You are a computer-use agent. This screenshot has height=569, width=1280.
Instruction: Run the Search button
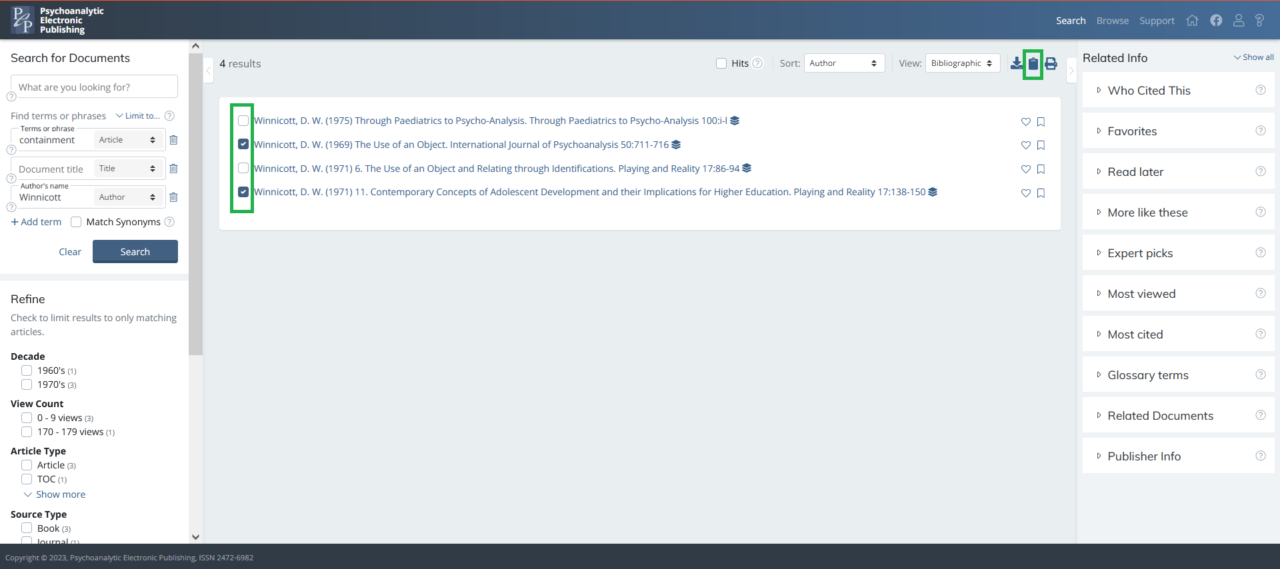click(x=135, y=252)
